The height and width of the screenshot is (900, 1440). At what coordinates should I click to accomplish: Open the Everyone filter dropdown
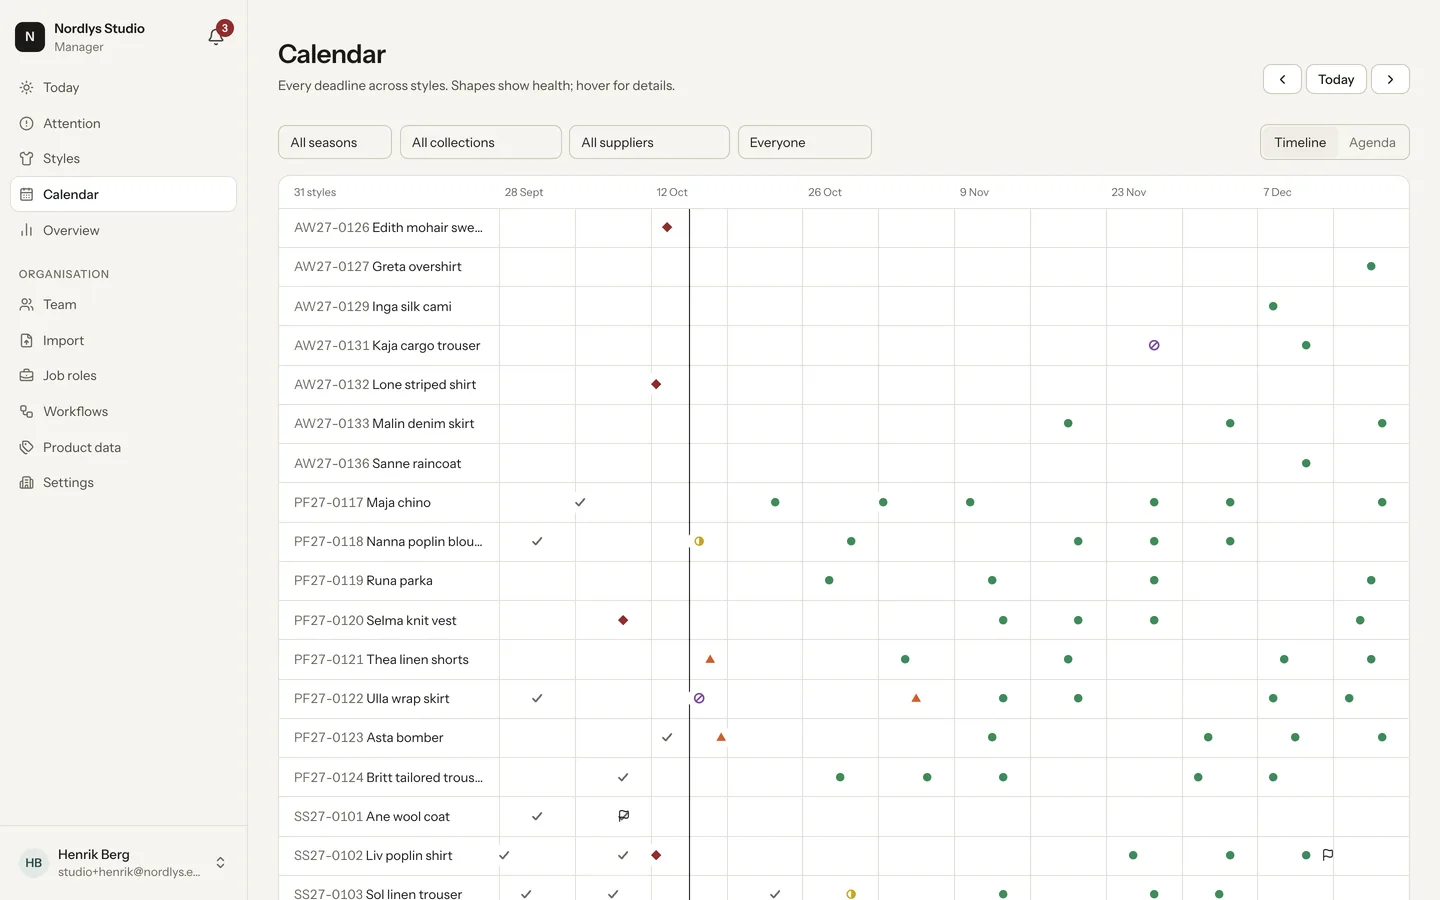click(805, 142)
